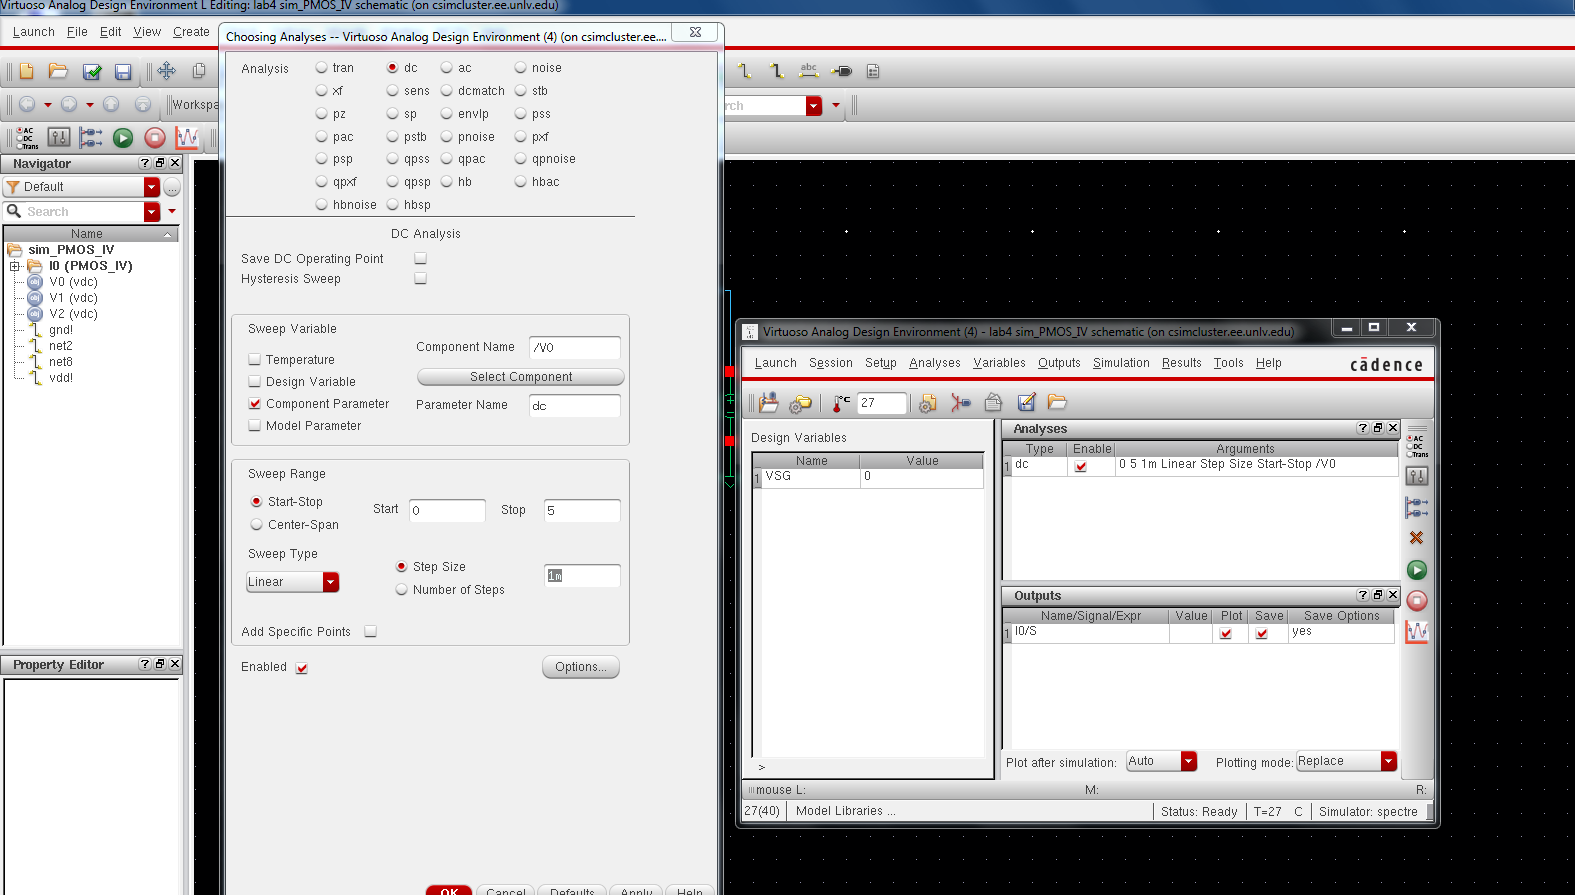
Task: Click V0 (vdc) item in Navigator tree
Action: [73, 282]
